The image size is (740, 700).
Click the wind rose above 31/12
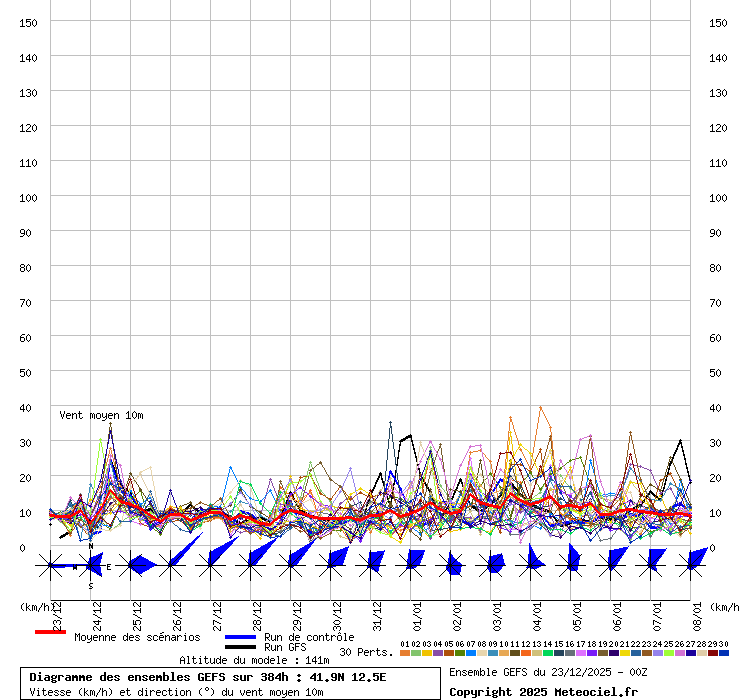(x=371, y=565)
